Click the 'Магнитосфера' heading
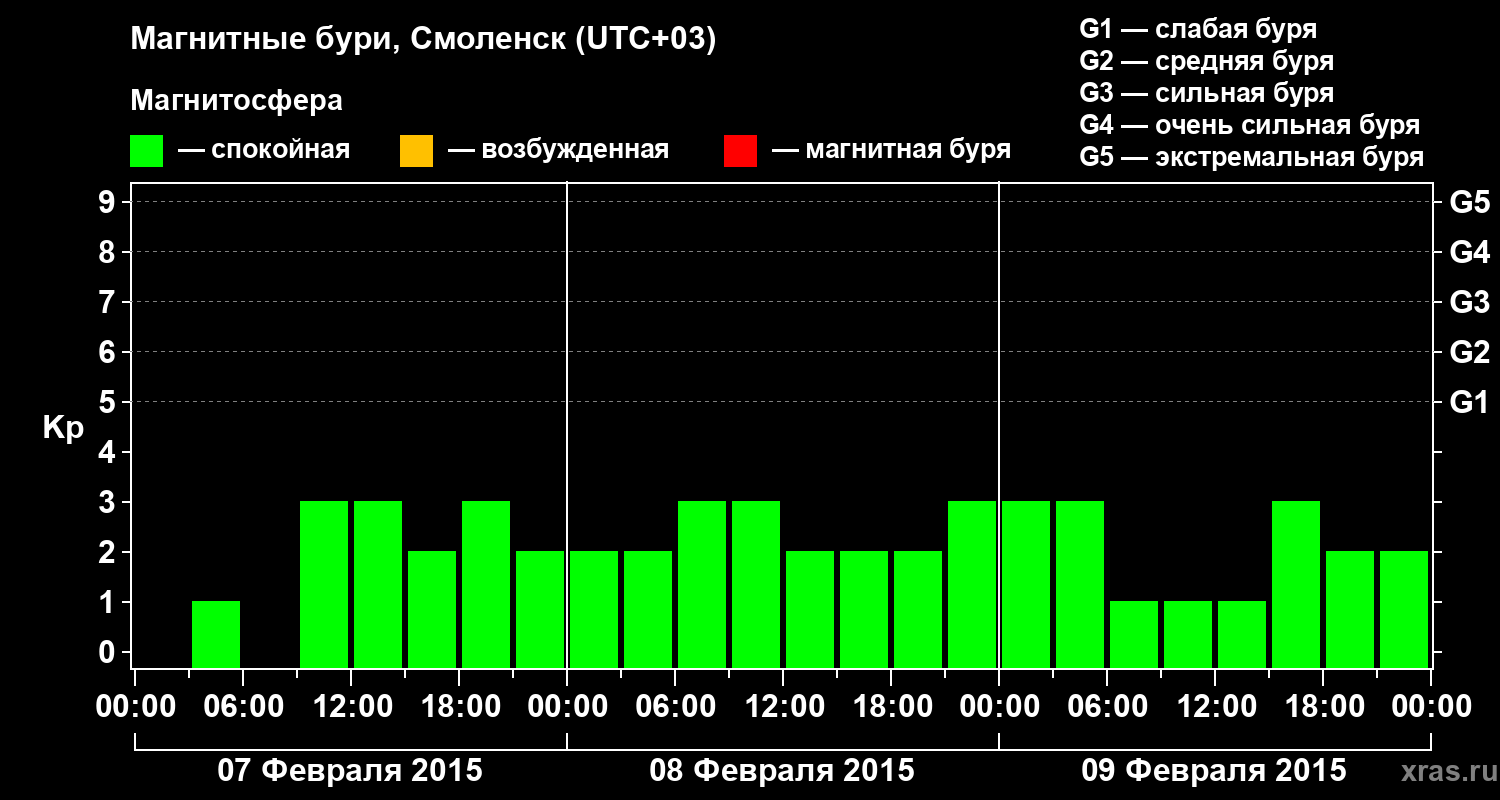Image resolution: width=1500 pixels, height=800 pixels. (x=237, y=101)
